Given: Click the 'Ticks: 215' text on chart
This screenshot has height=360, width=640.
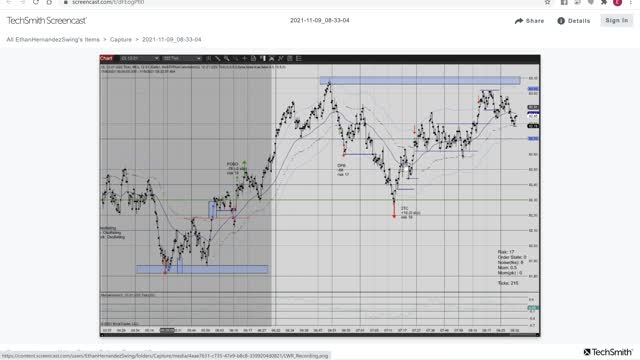Looking at the screenshot, I should (508, 283).
